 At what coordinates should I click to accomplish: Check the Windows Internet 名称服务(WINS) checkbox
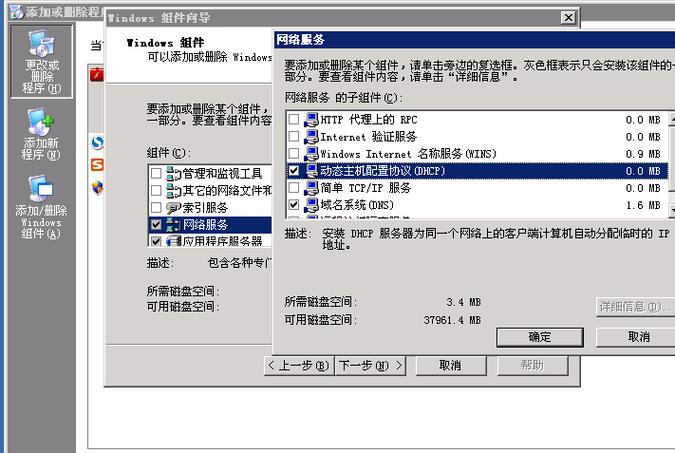294,153
